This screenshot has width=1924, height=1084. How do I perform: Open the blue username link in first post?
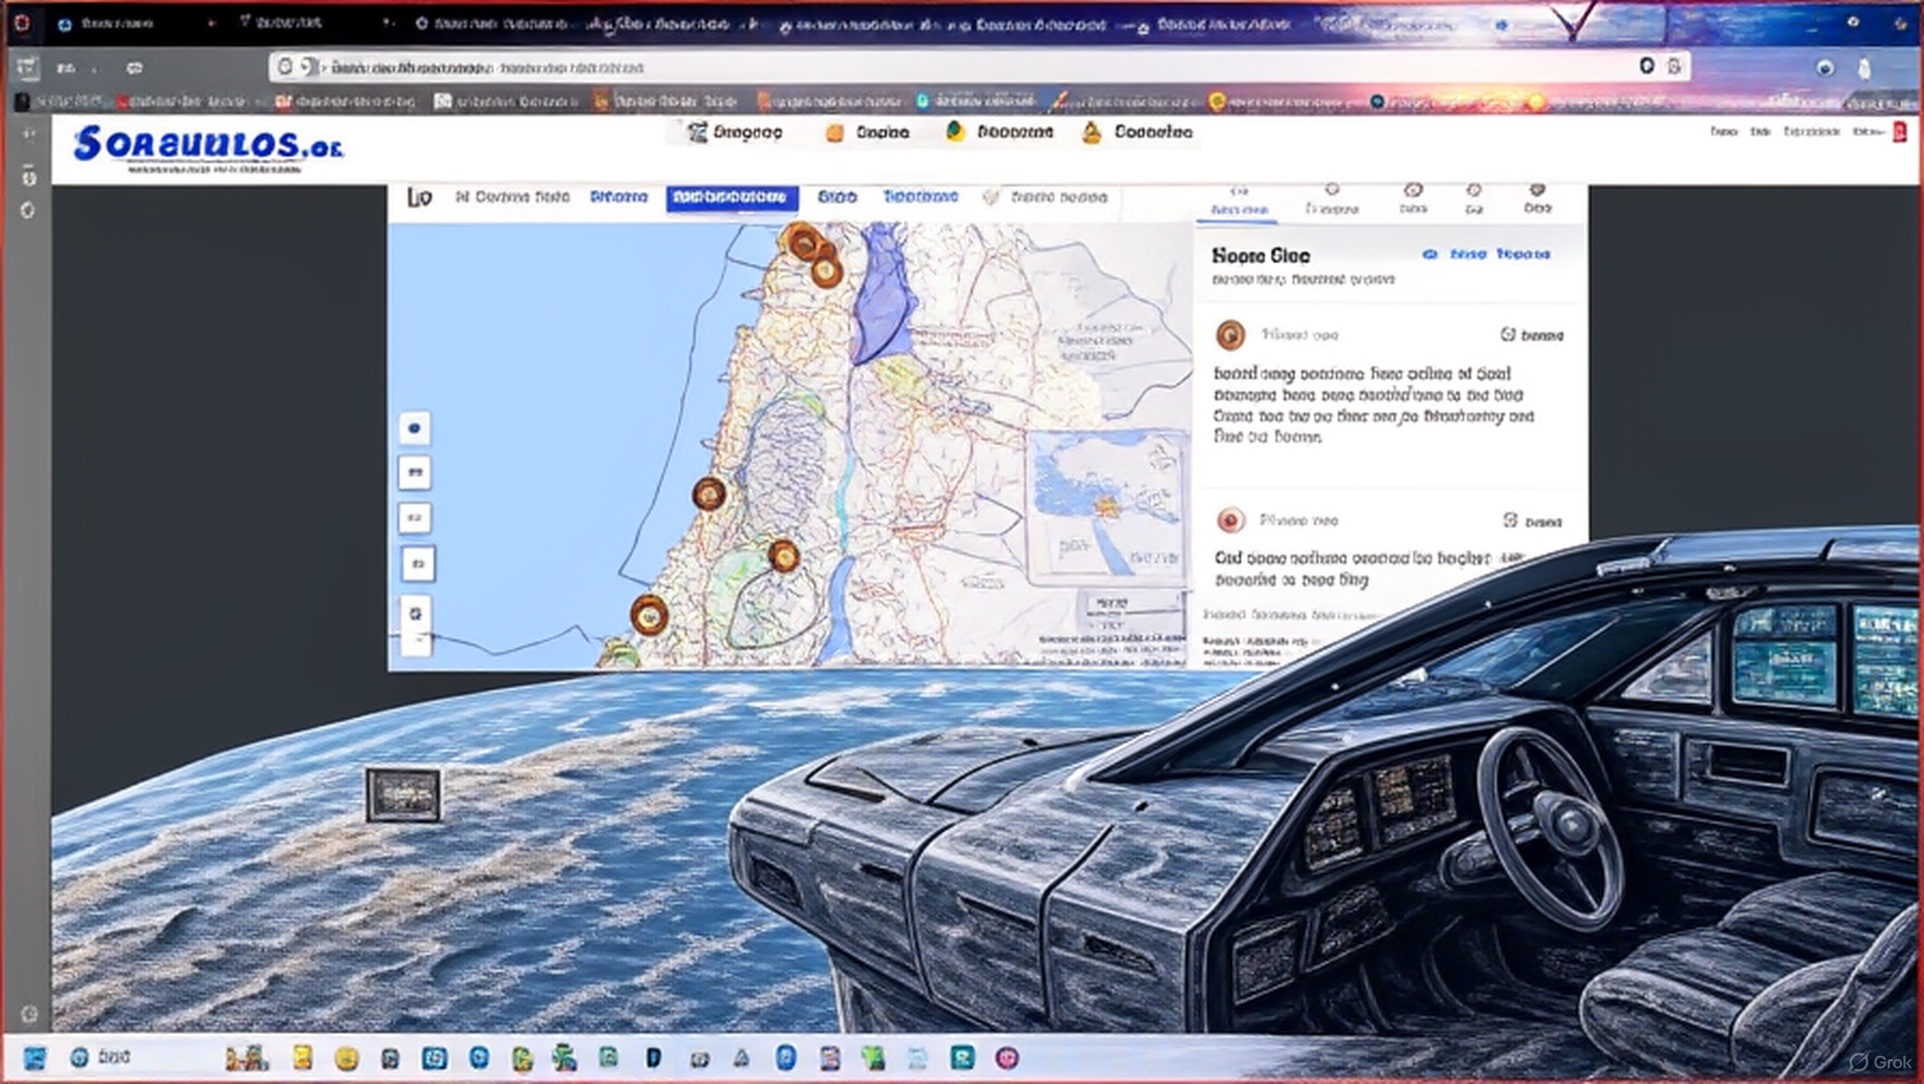pos(1298,335)
